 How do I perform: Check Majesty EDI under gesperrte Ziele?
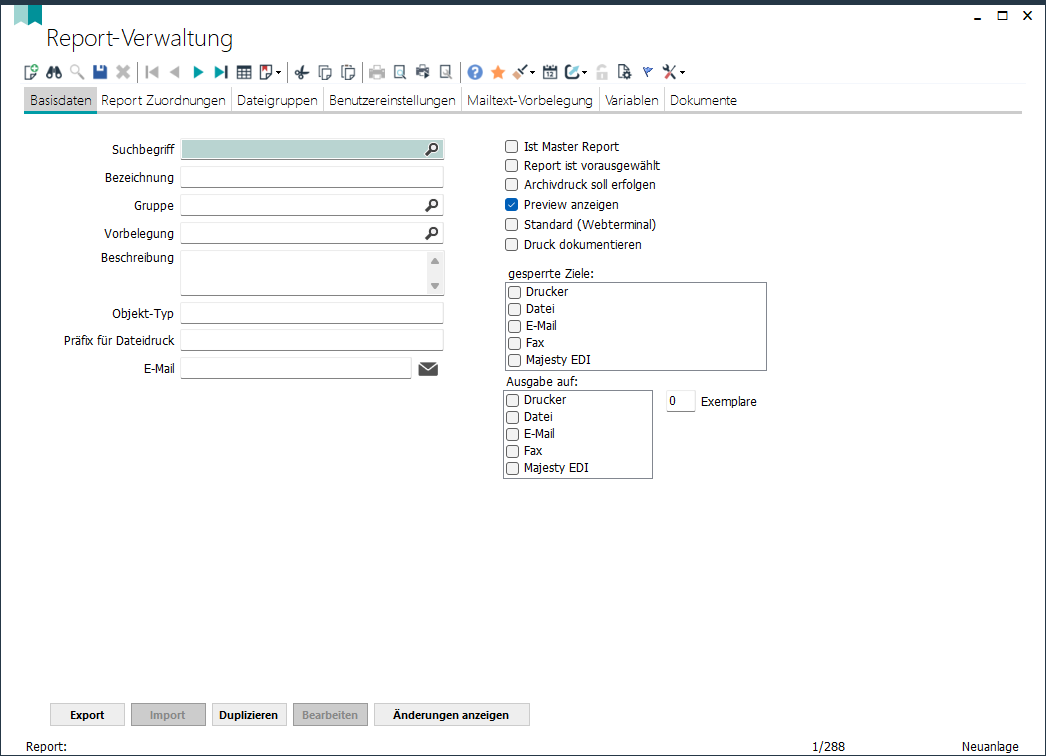point(514,360)
